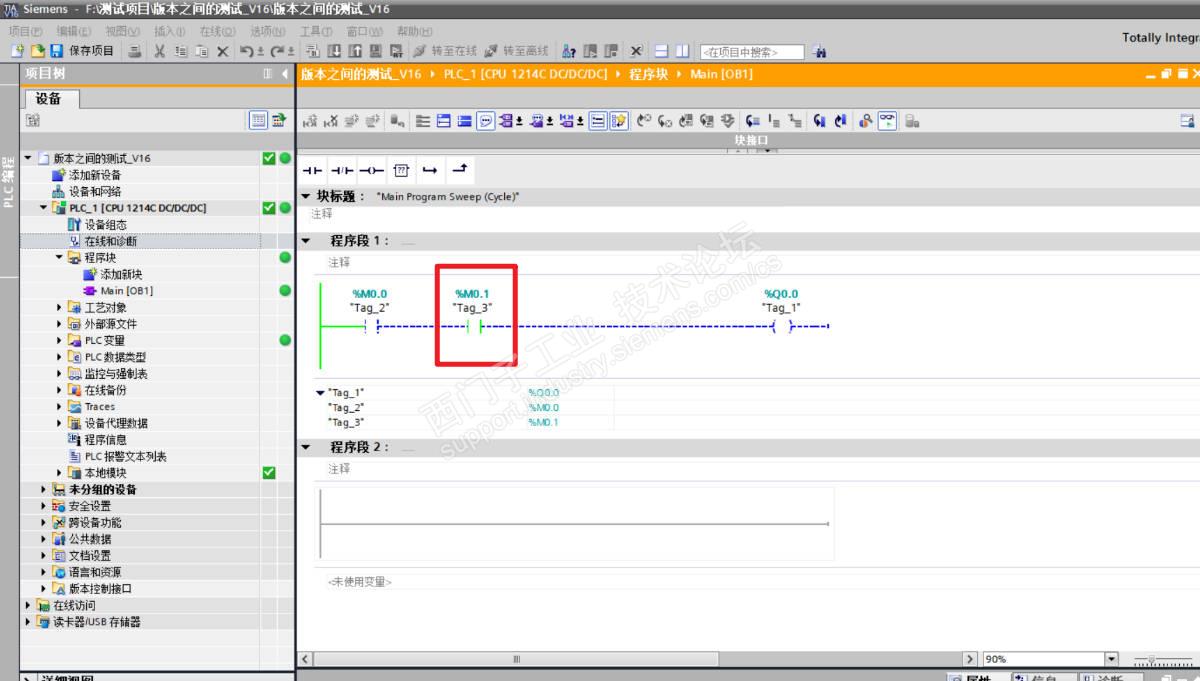Toggle network comments speech bubble icon

486,121
